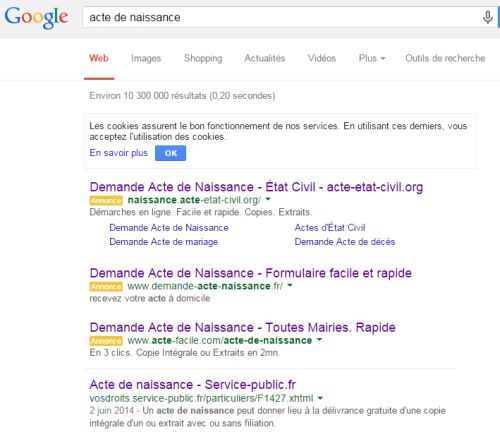Open the Shopping tab
This screenshot has width=500, height=432.
[x=203, y=58]
